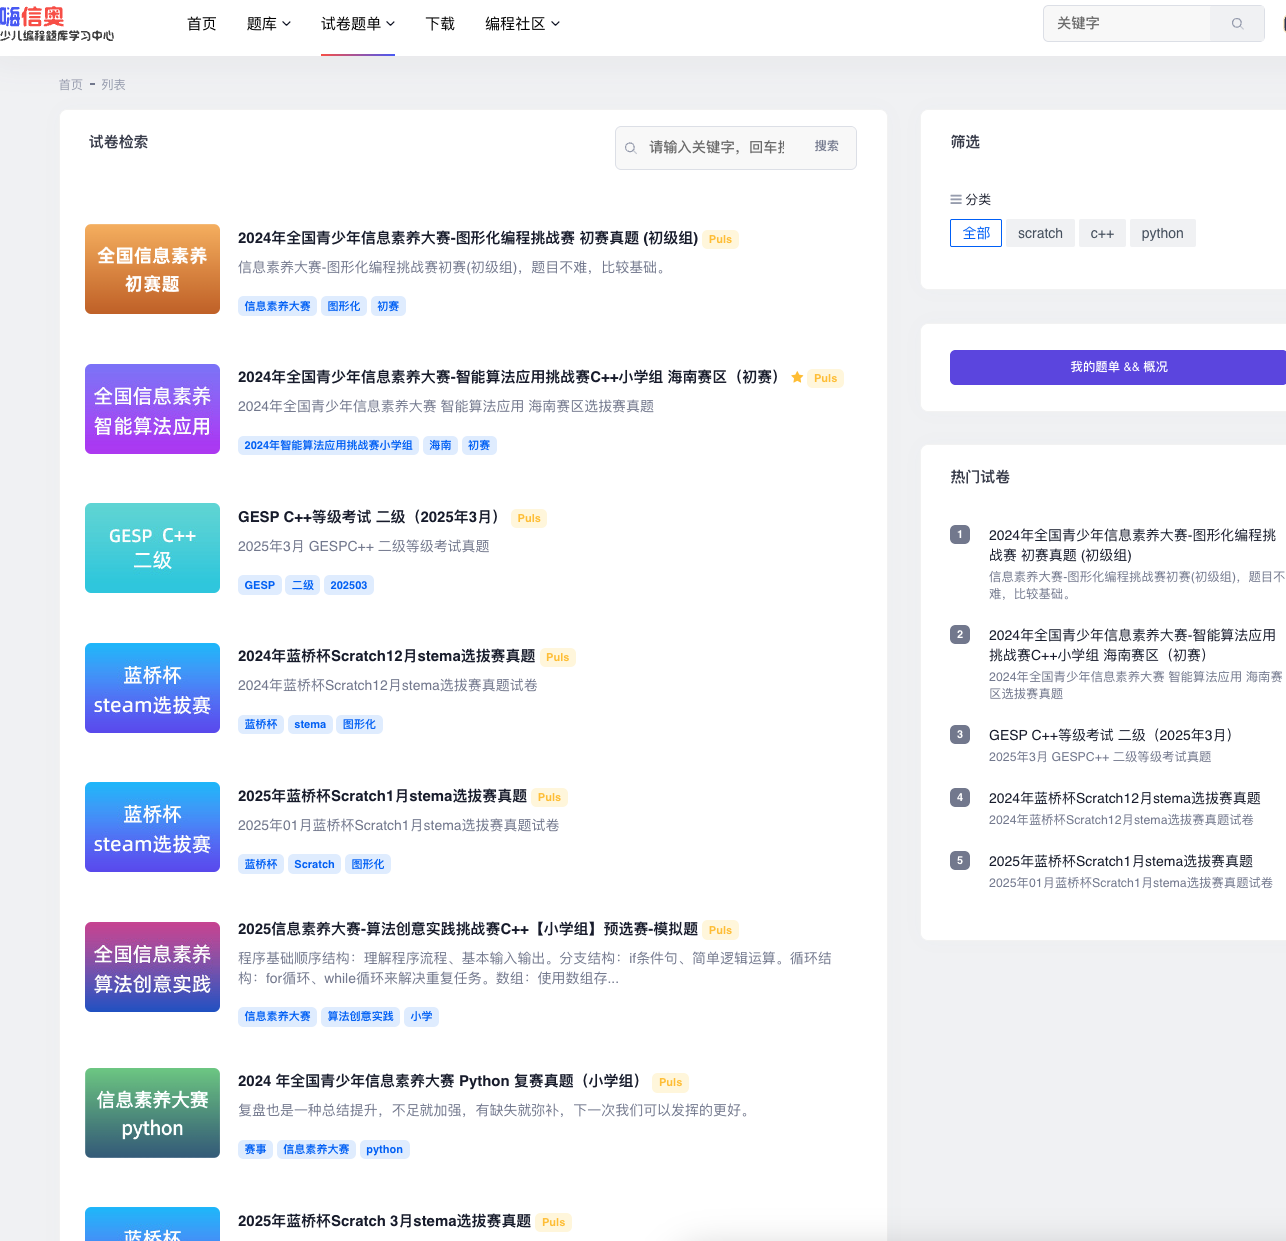Click 初赛 tag on first paper
Image resolution: width=1286 pixels, height=1241 pixels.
(388, 306)
